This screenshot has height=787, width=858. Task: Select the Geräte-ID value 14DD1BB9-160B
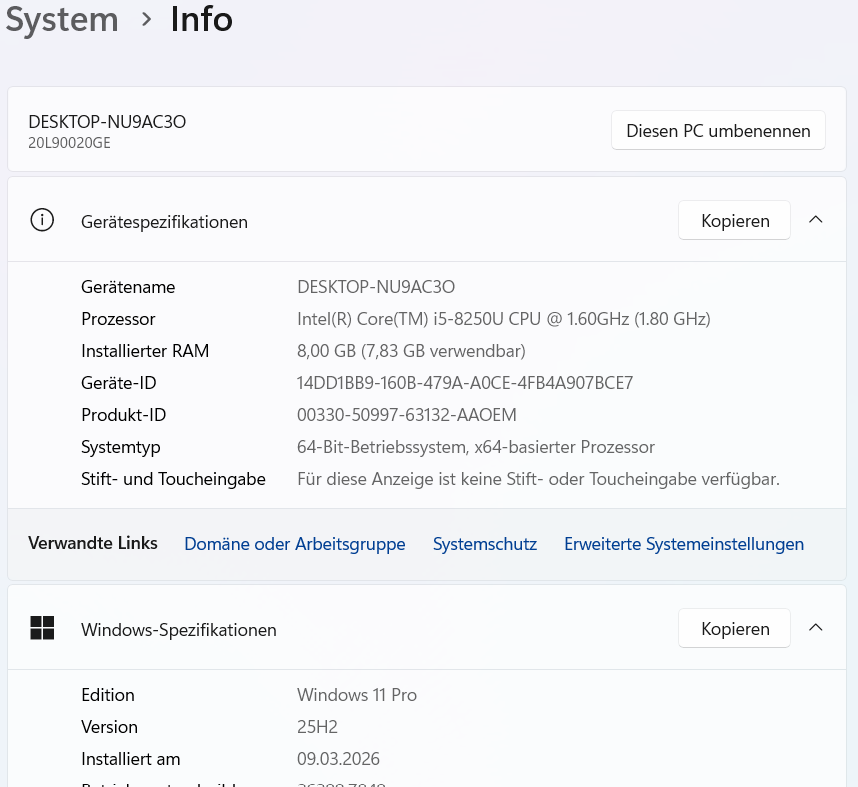point(465,383)
